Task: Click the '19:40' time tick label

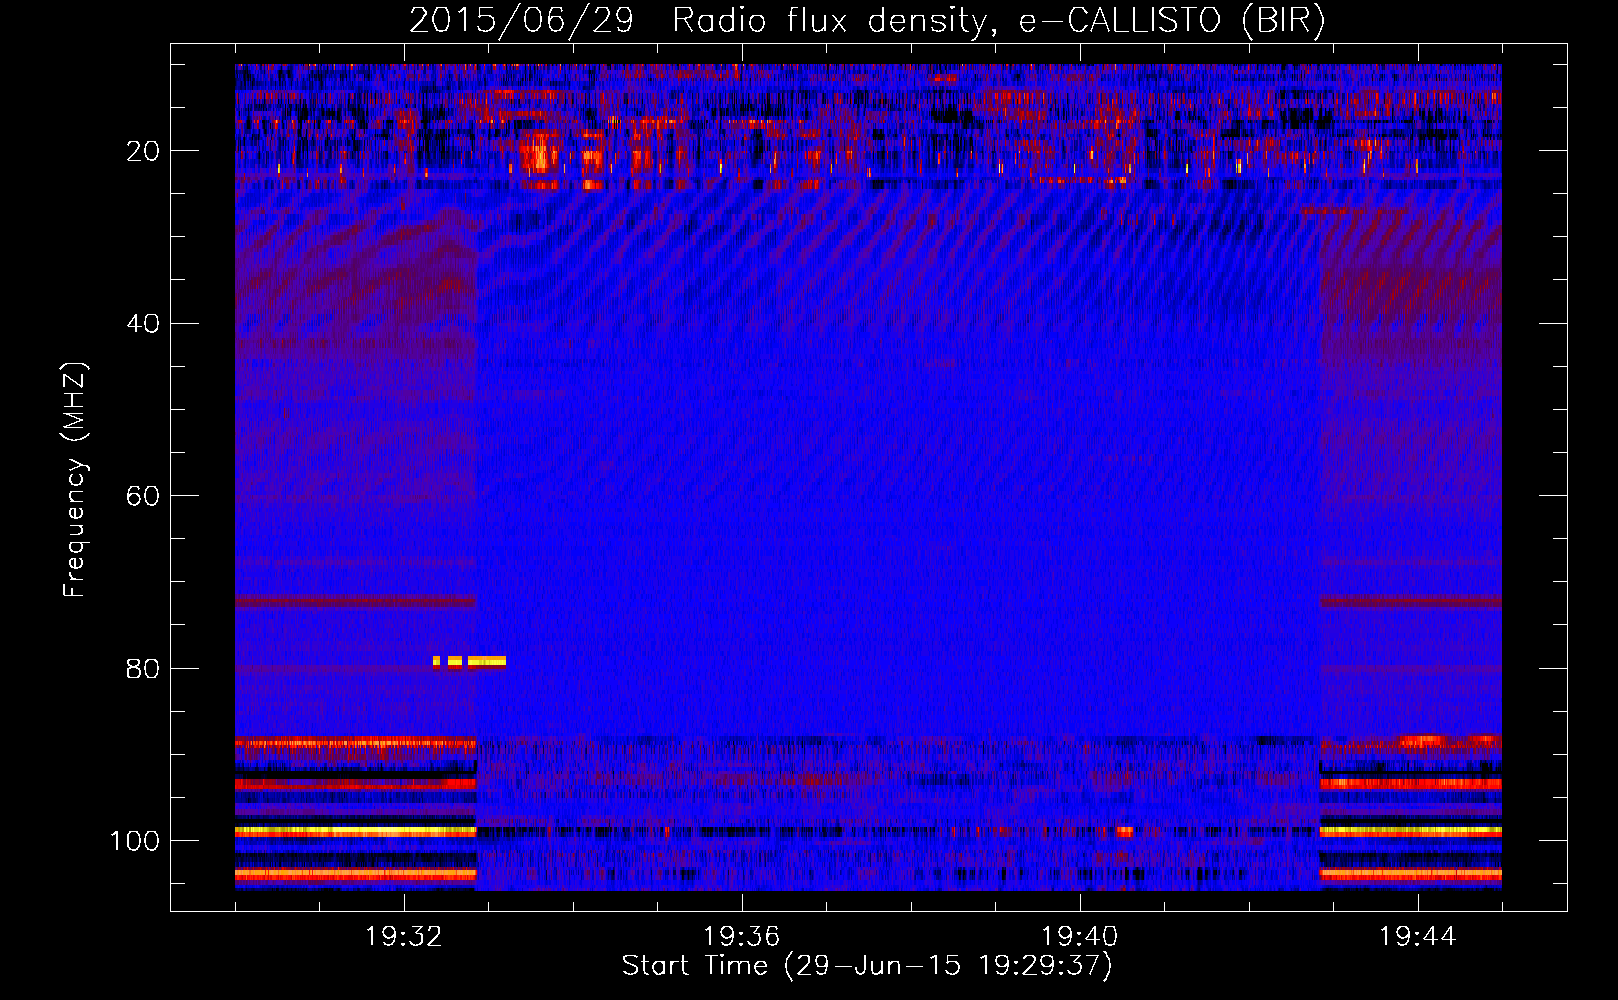Action: (x=1079, y=937)
